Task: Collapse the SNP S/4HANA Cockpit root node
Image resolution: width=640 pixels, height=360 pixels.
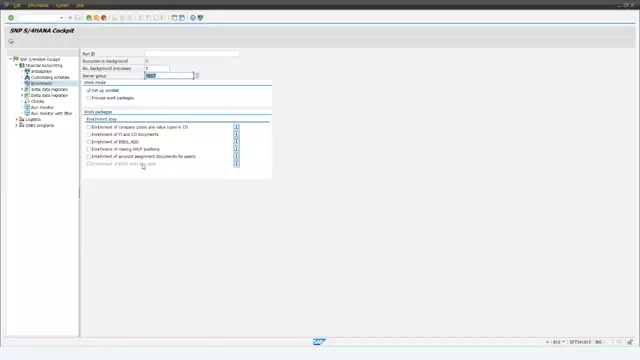Action: (x=11, y=59)
